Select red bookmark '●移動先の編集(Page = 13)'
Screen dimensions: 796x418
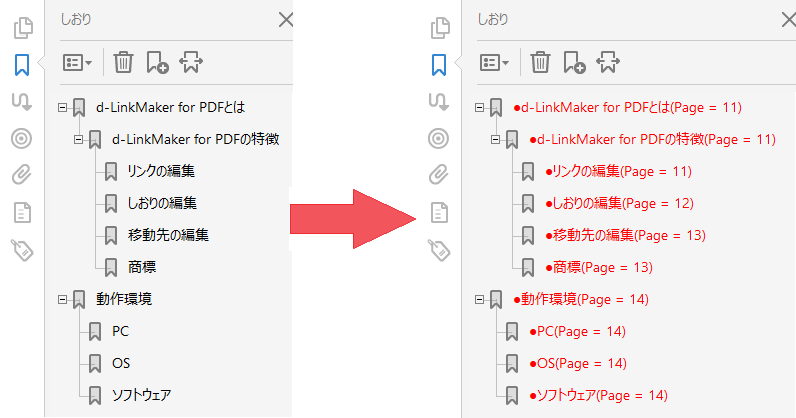click(625, 235)
